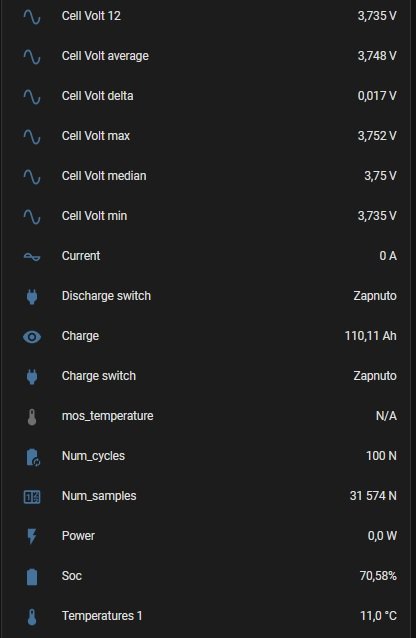Open the Cell Volt delta entity row
This screenshot has width=416, height=638.
[x=208, y=96]
